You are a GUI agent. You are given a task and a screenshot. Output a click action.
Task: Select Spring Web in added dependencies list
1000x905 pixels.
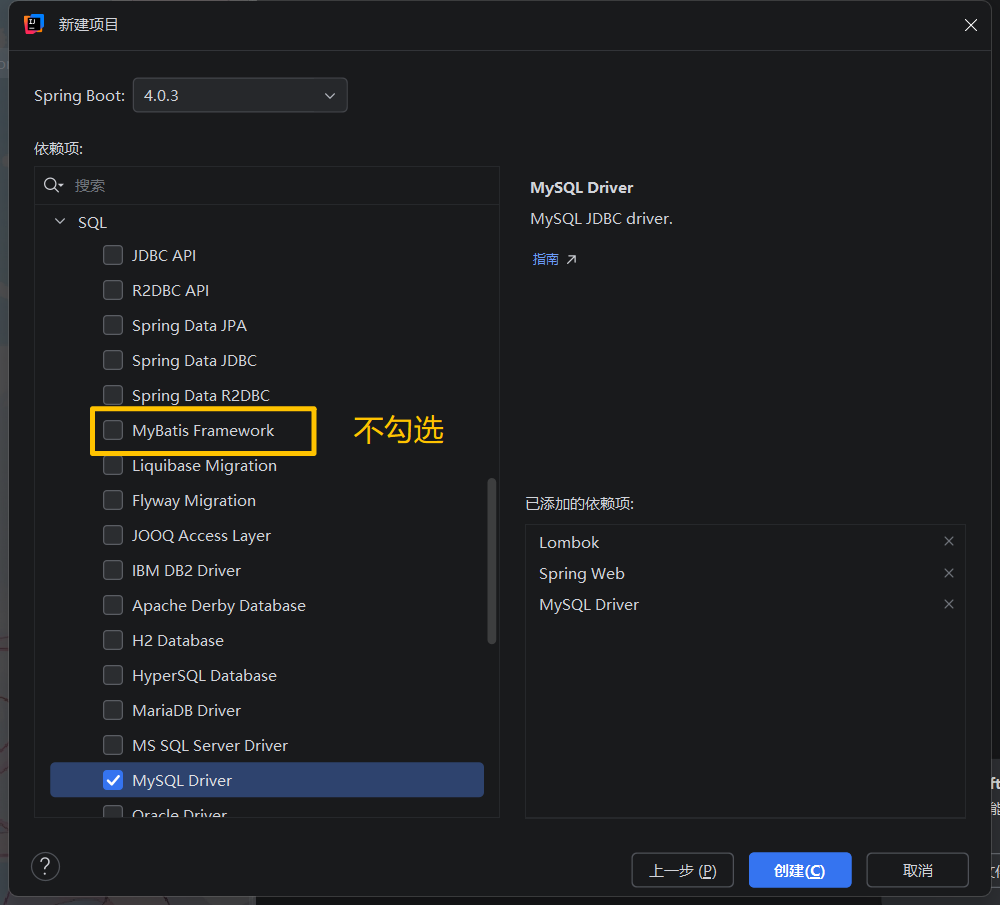click(x=582, y=573)
